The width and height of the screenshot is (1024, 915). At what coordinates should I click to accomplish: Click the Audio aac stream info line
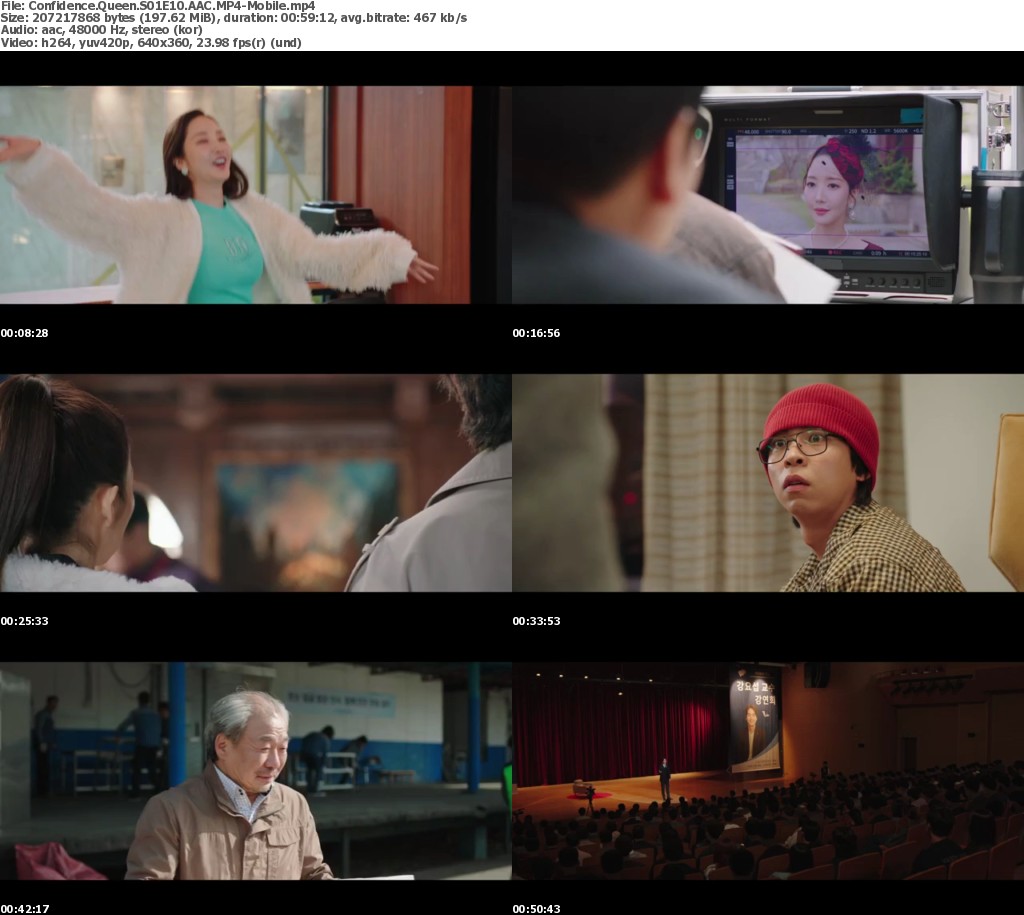click(100, 30)
